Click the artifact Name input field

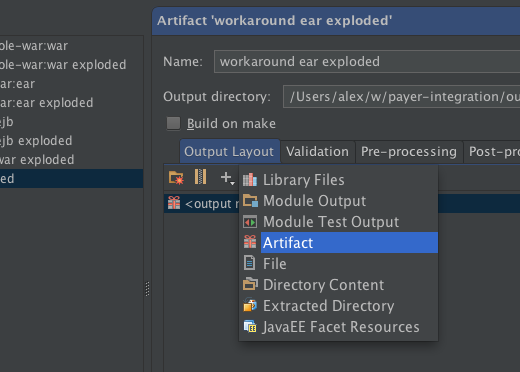coord(367,62)
